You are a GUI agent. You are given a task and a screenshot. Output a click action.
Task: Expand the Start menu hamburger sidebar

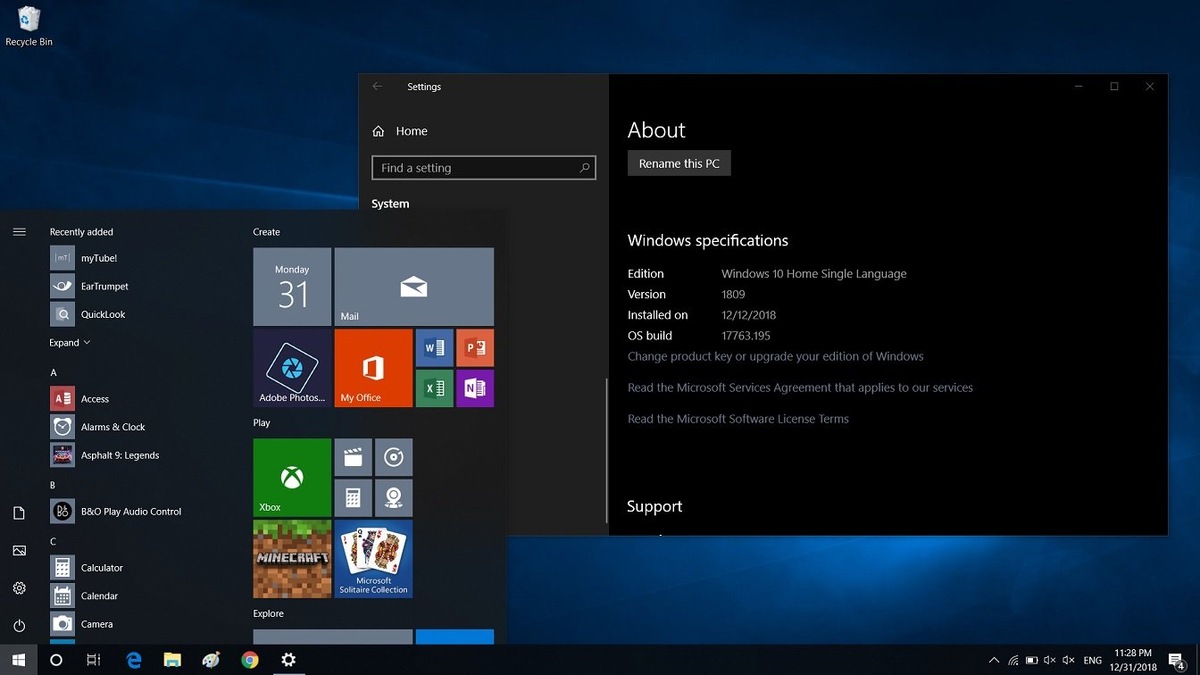[x=19, y=231]
